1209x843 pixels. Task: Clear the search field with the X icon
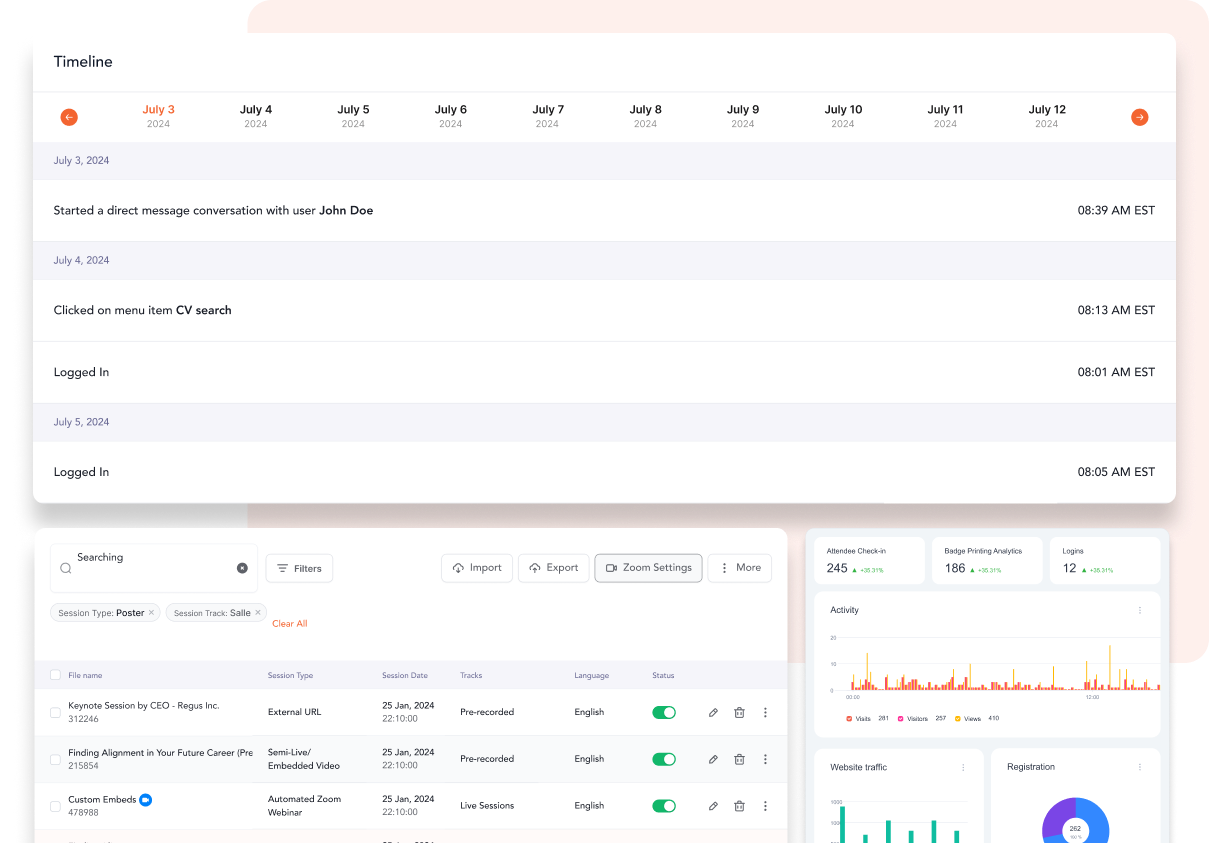(x=242, y=568)
